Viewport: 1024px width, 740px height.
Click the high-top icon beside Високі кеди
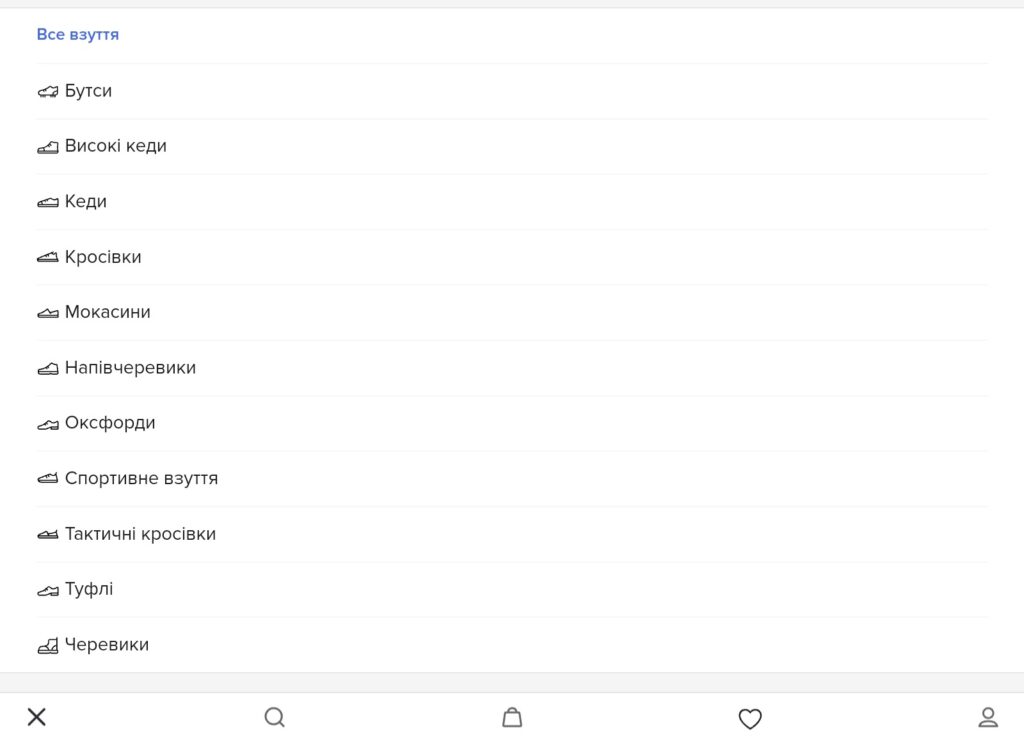coord(47,145)
